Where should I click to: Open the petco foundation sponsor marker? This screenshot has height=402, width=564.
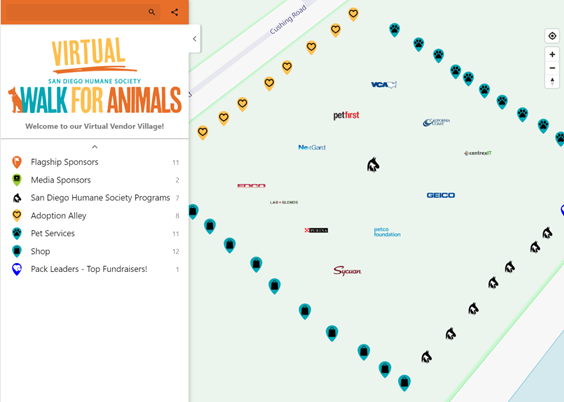[387, 232]
